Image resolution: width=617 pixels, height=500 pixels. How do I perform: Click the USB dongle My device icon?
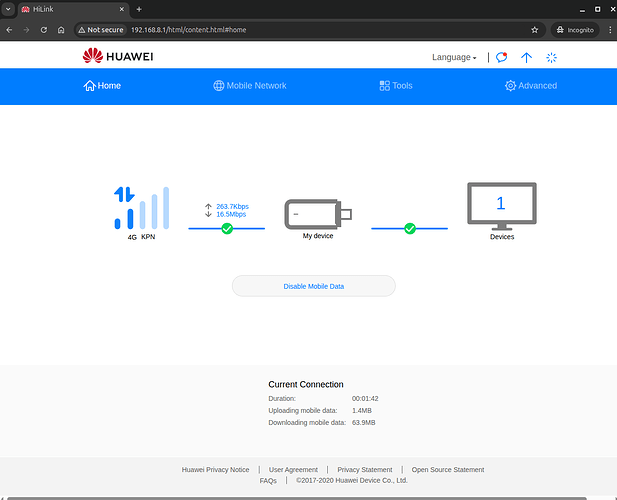tap(318, 213)
